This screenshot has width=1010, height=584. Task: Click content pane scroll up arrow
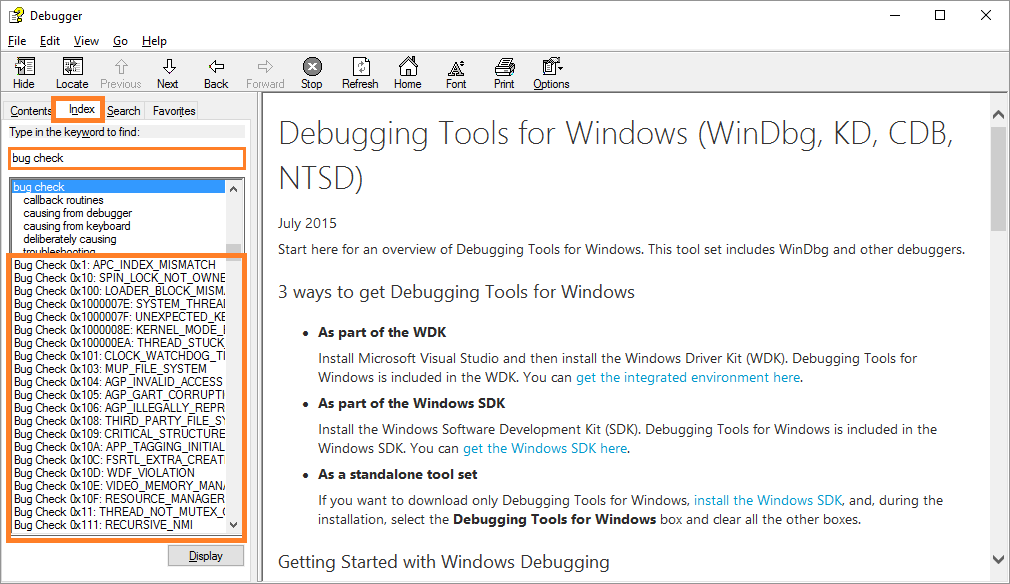click(998, 115)
